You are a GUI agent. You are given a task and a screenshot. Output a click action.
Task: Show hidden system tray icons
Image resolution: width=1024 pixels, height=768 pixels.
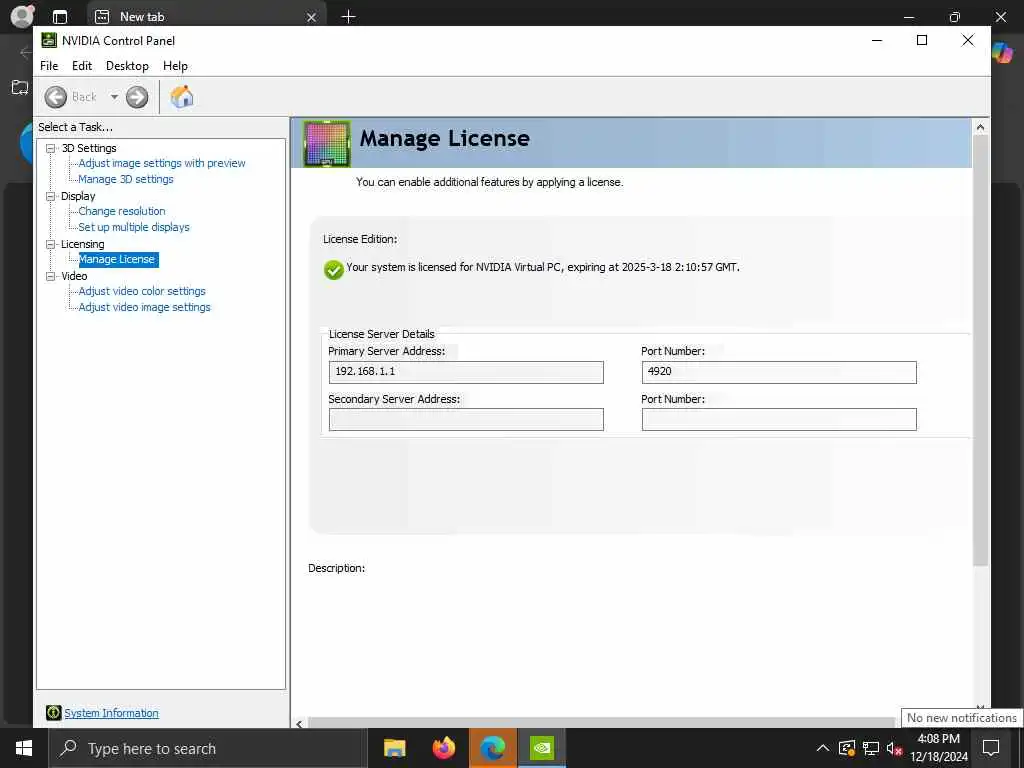tap(823, 748)
